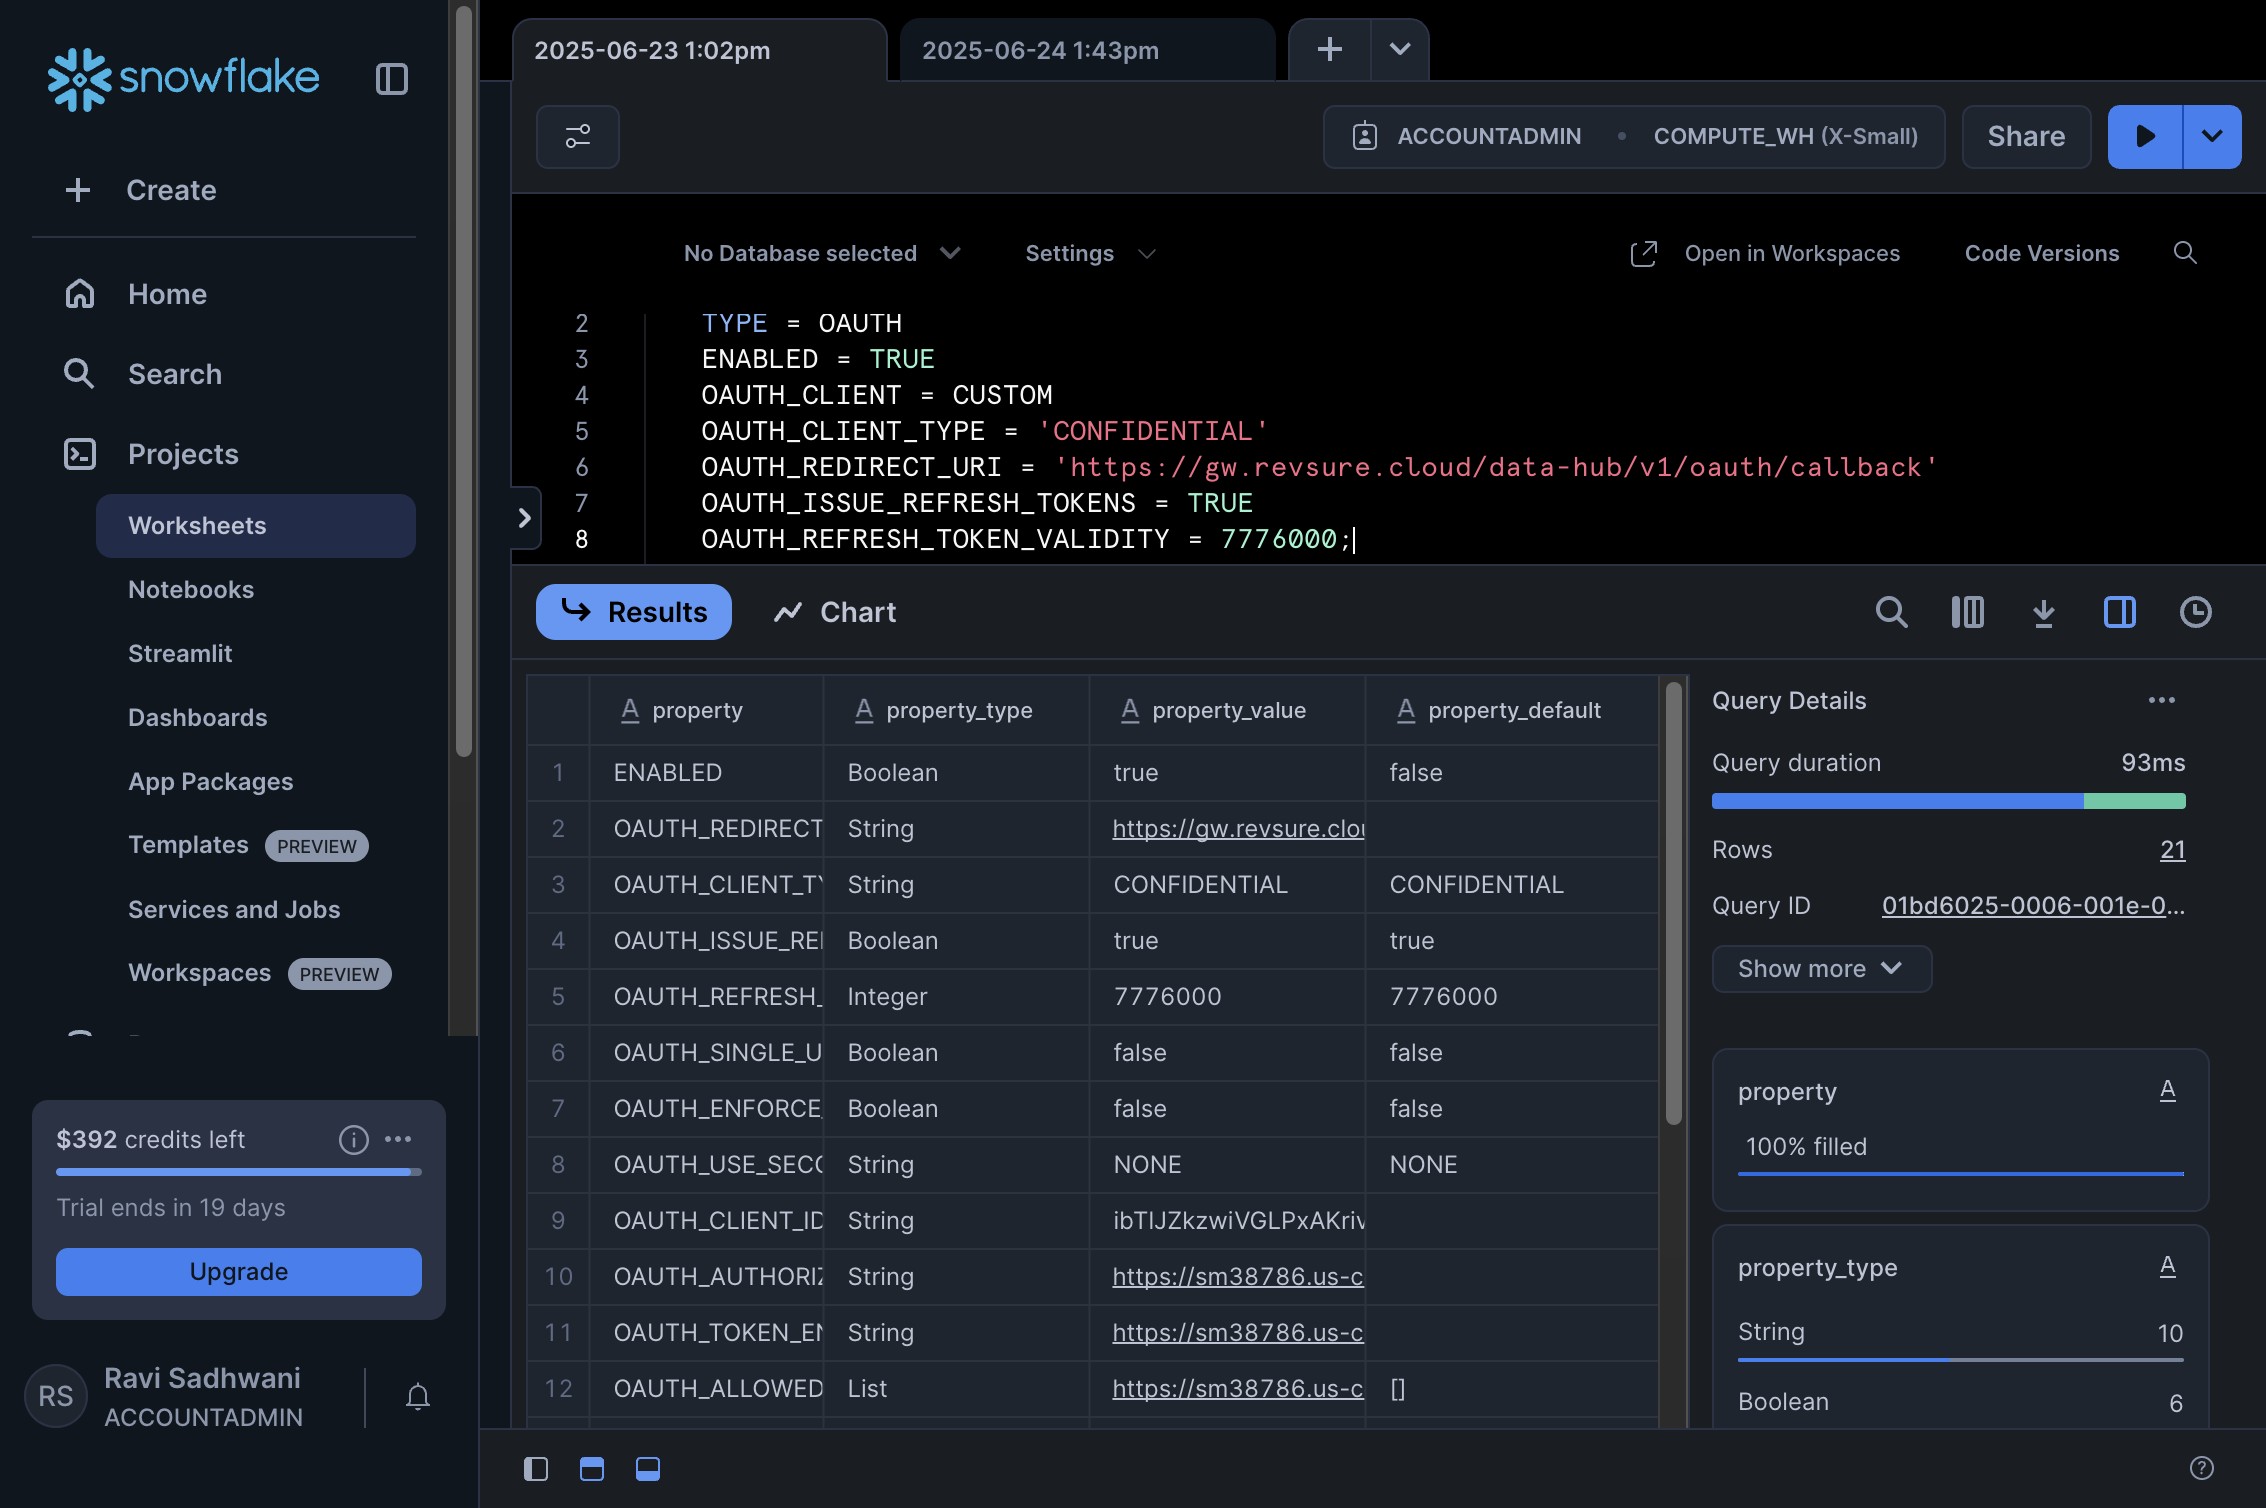
Task: Click the notifications bell icon
Action: pyautogui.click(x=418, y=1396)
